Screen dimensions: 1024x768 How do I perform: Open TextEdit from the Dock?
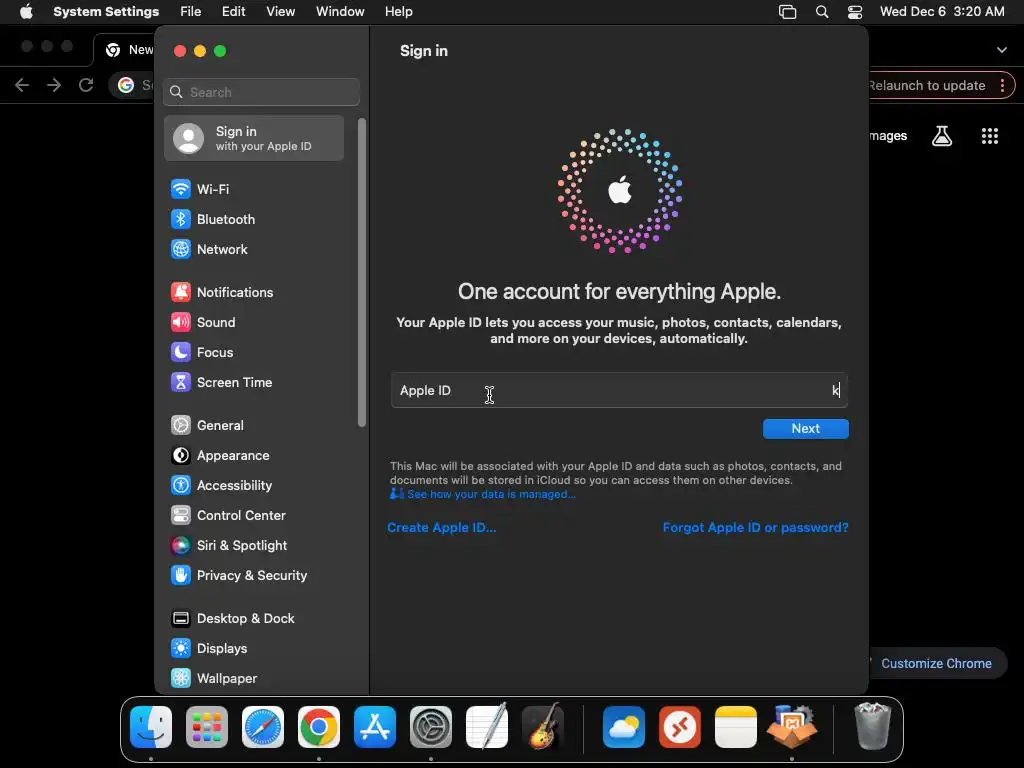pos(487,726)
